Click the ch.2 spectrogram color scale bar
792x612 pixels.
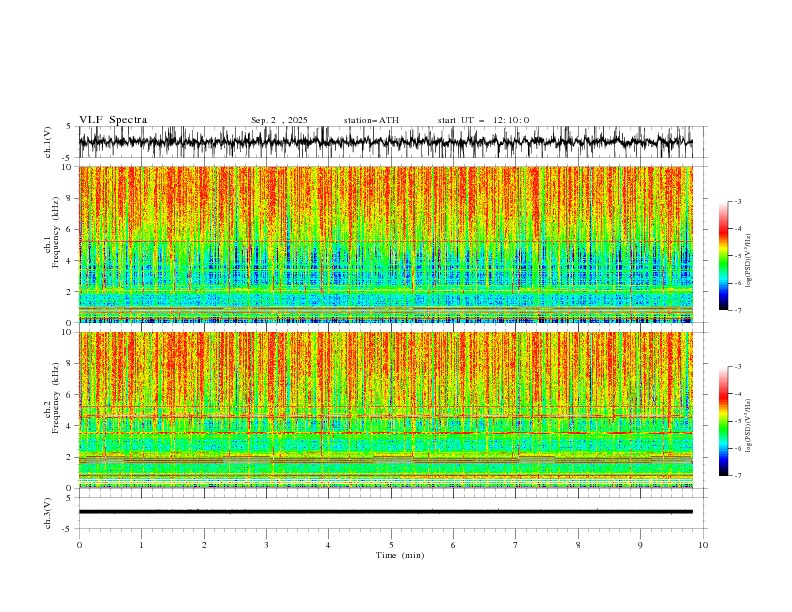(x=723, y=421)
